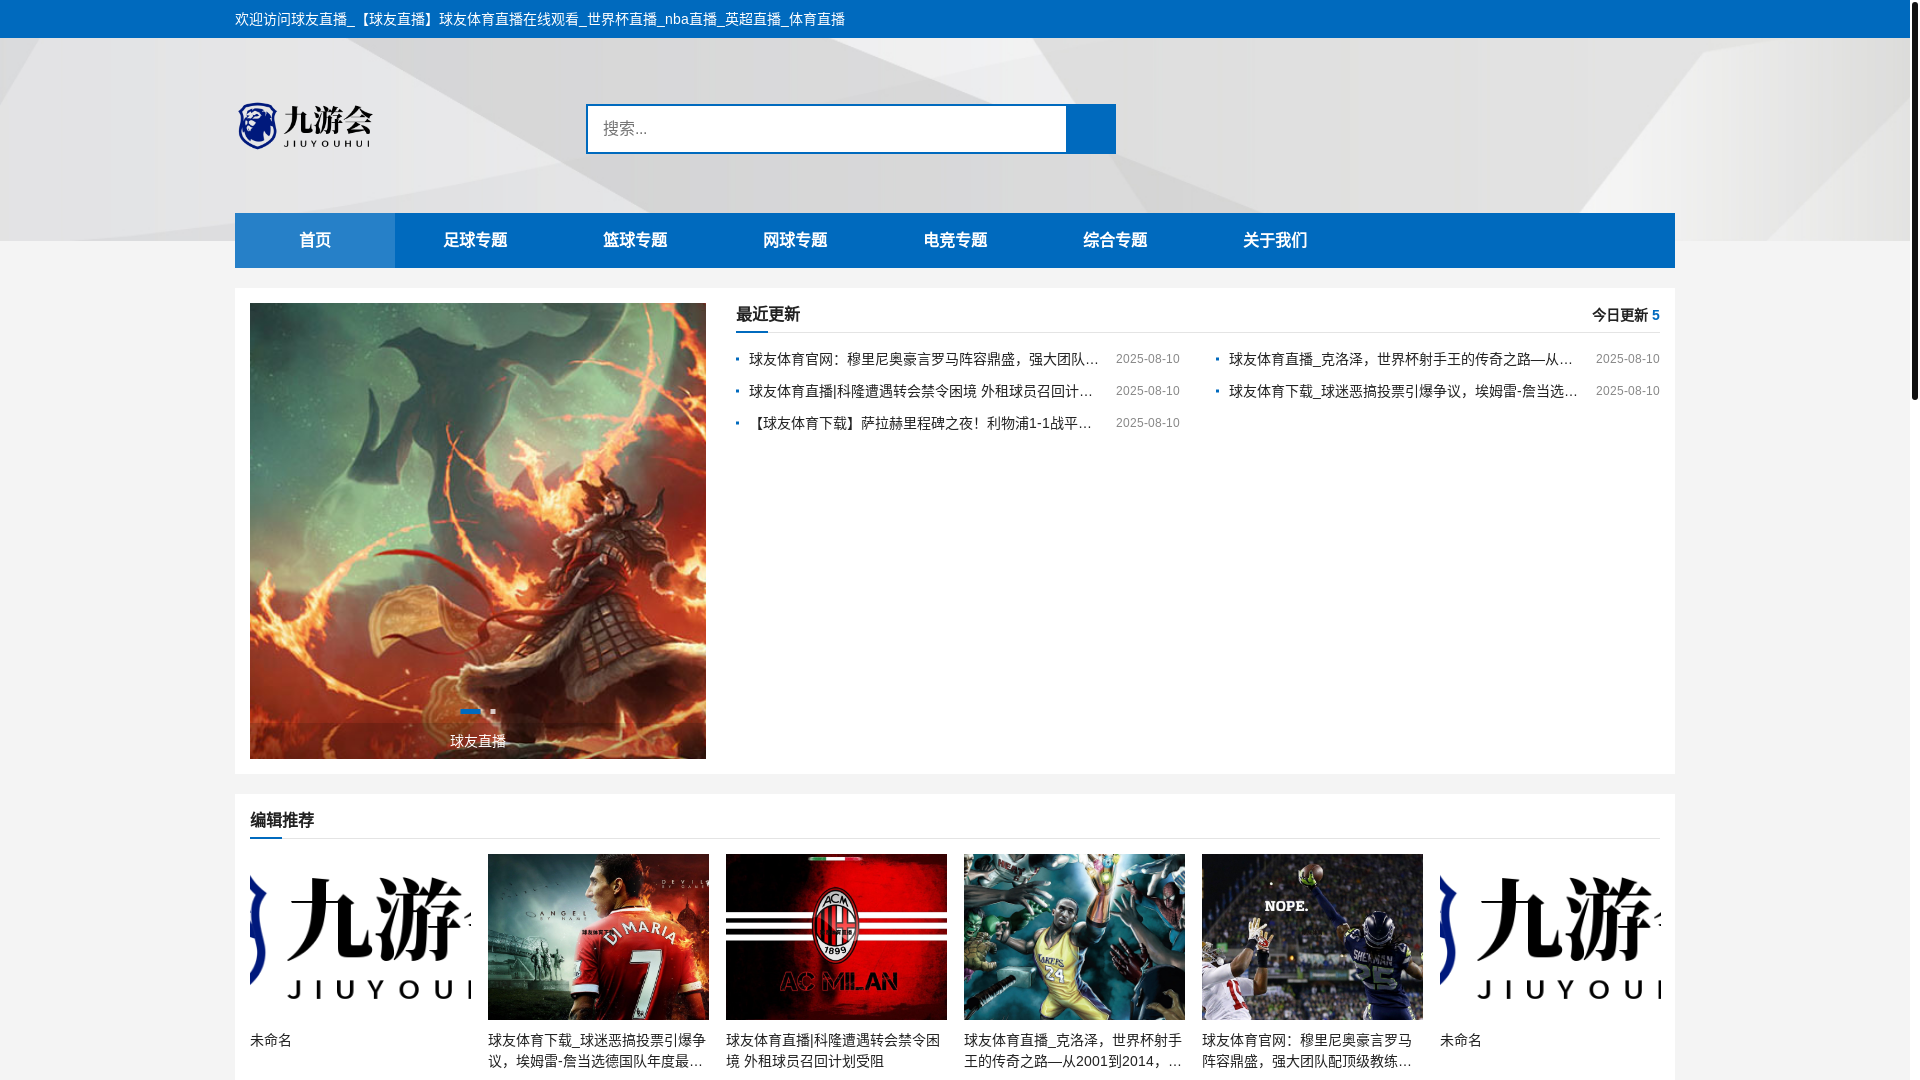The width and height of the screenshot is (1920, 1080).
Task: Click the first 未命名 card title
Action: pyautogui.click(x=271, y=1040)
